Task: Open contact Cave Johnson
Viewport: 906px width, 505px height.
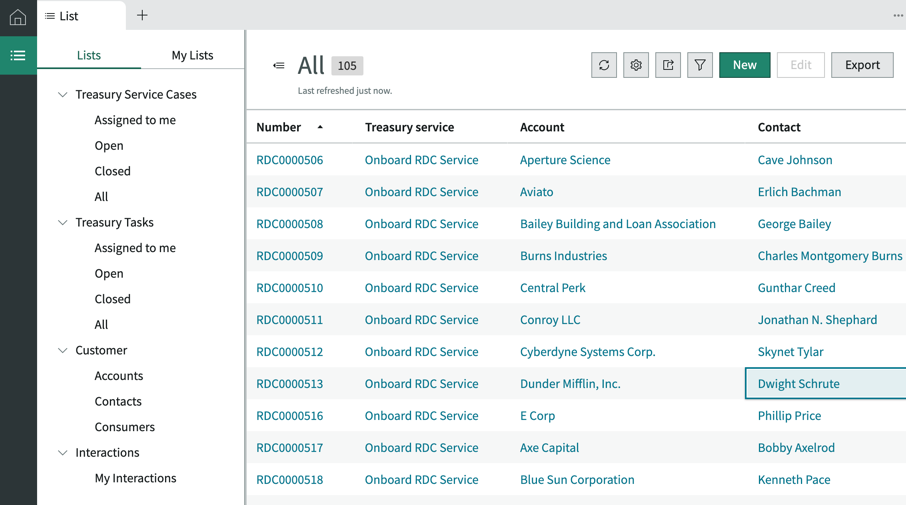Action: tap(795, 160)
